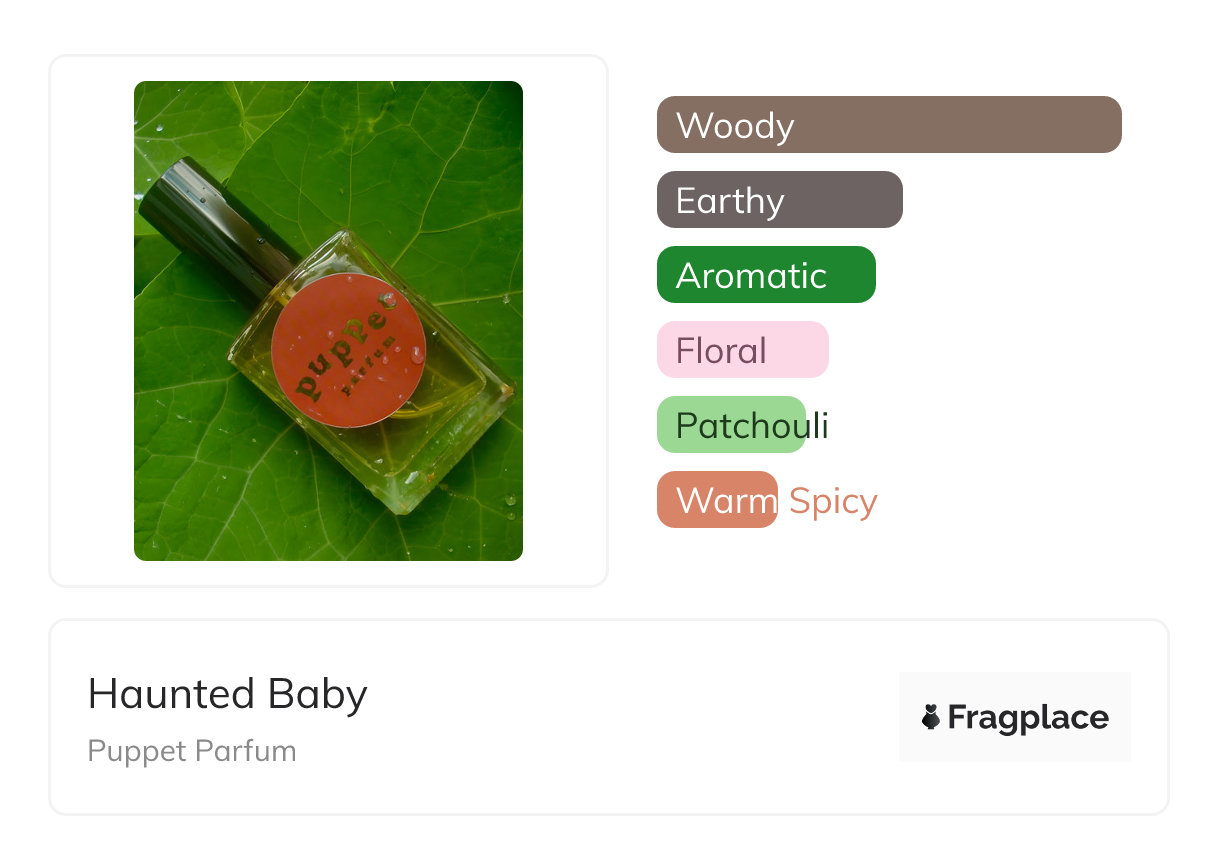
Task: Click the word Spicy outside the bar
Action: pos(833,501)
